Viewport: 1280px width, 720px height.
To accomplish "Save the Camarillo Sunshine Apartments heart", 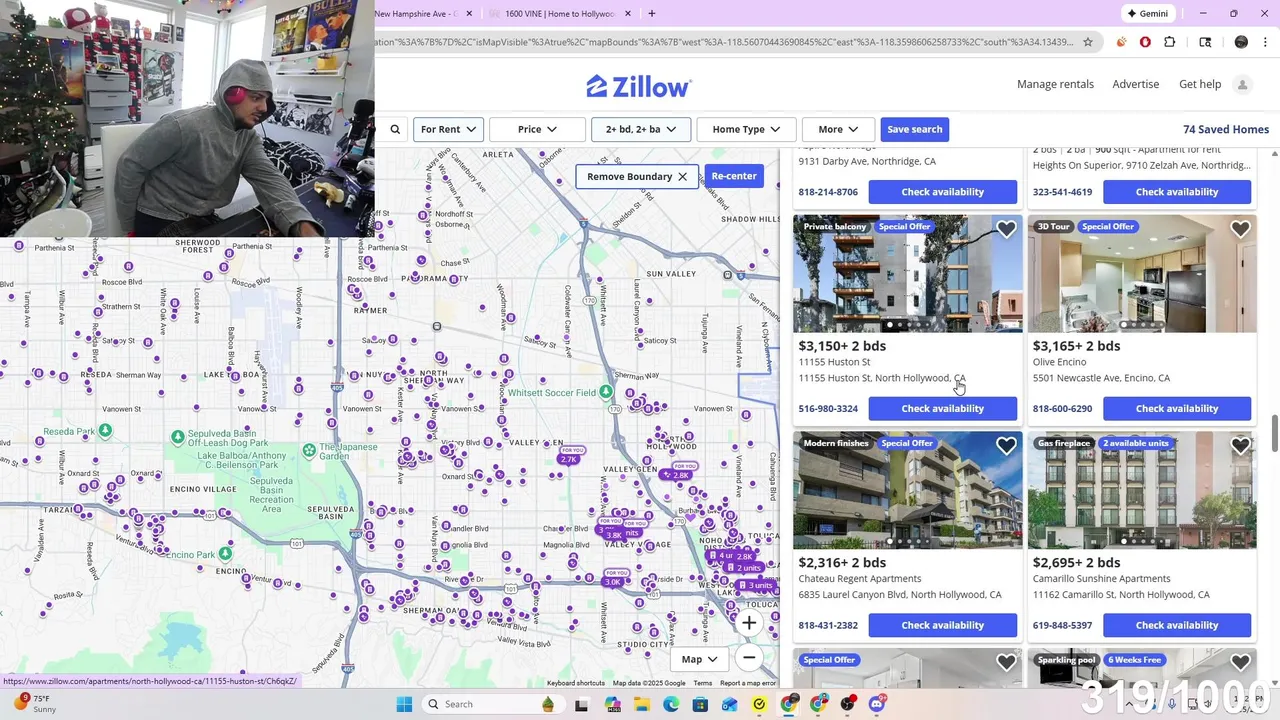I will click(1240, 446).
